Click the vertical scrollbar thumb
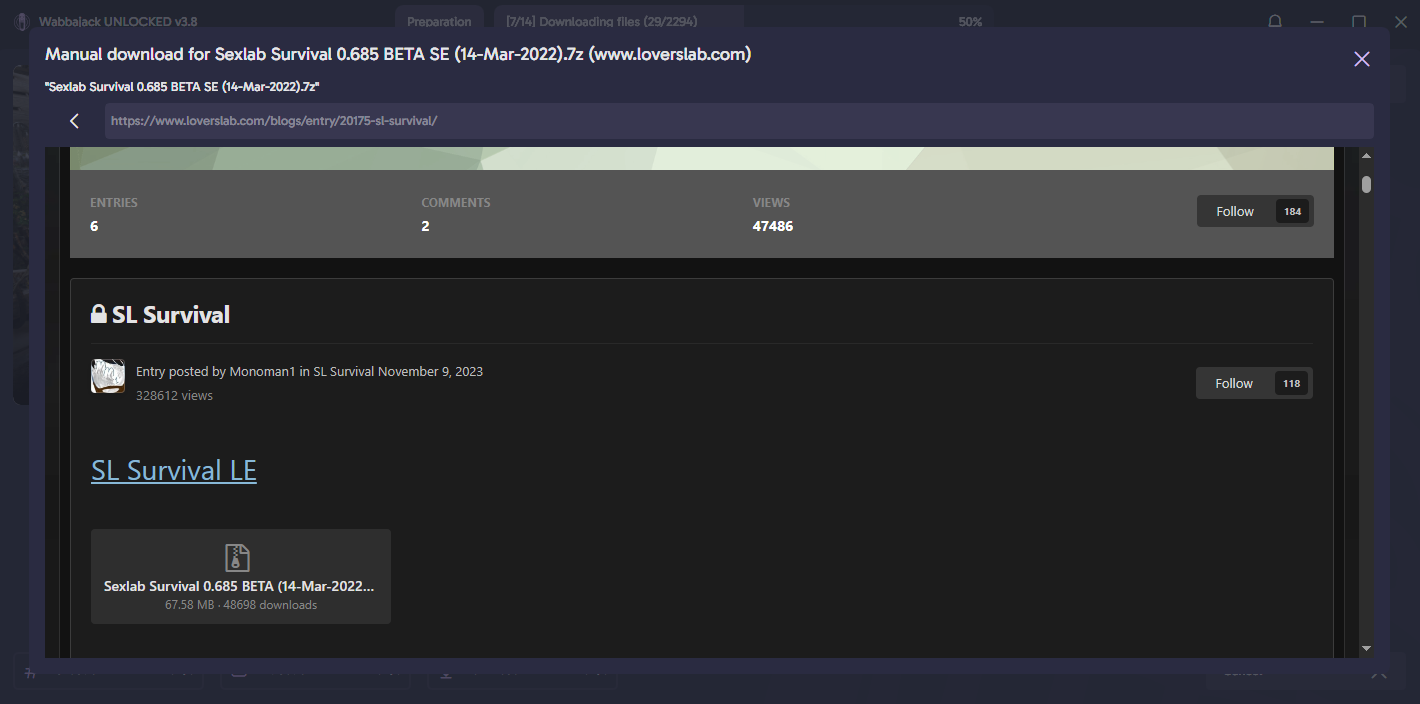The height and width of the screenshot is (704, 1420). coord(1366,184)
